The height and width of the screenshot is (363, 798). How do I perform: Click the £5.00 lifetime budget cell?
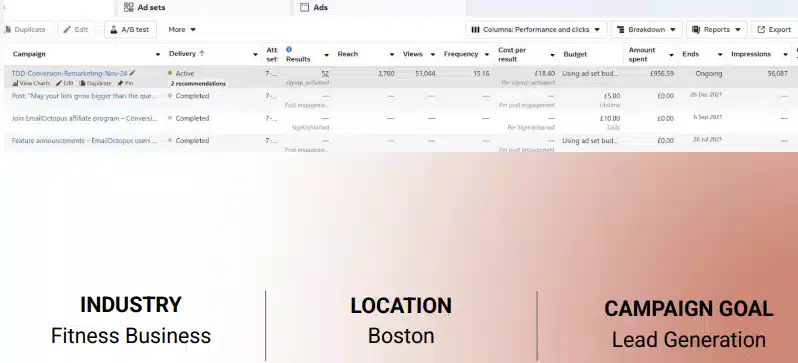(612, 96)
